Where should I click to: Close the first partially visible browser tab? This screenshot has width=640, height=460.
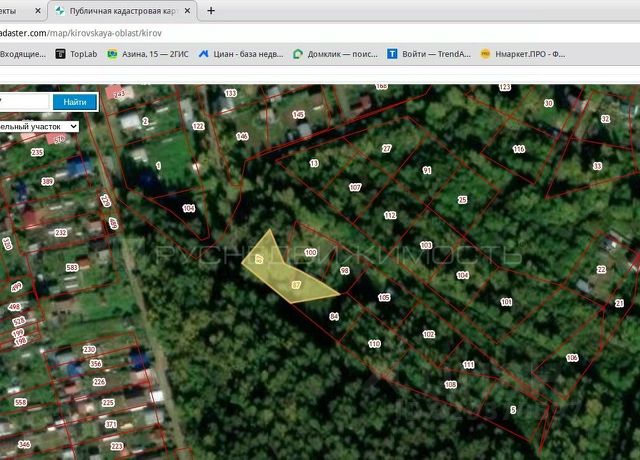click(38, 11)
